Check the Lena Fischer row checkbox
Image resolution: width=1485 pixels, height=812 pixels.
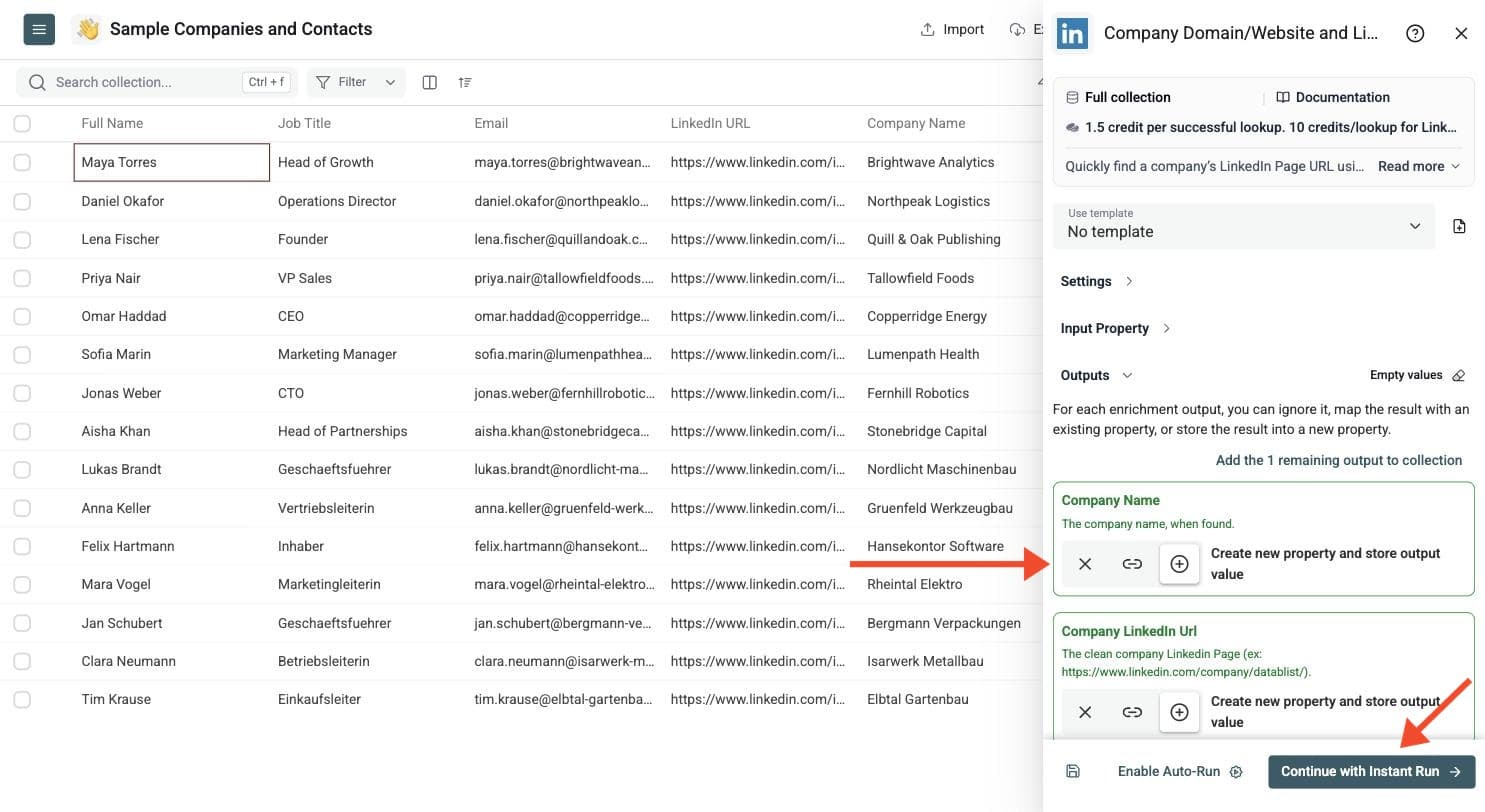22,239
